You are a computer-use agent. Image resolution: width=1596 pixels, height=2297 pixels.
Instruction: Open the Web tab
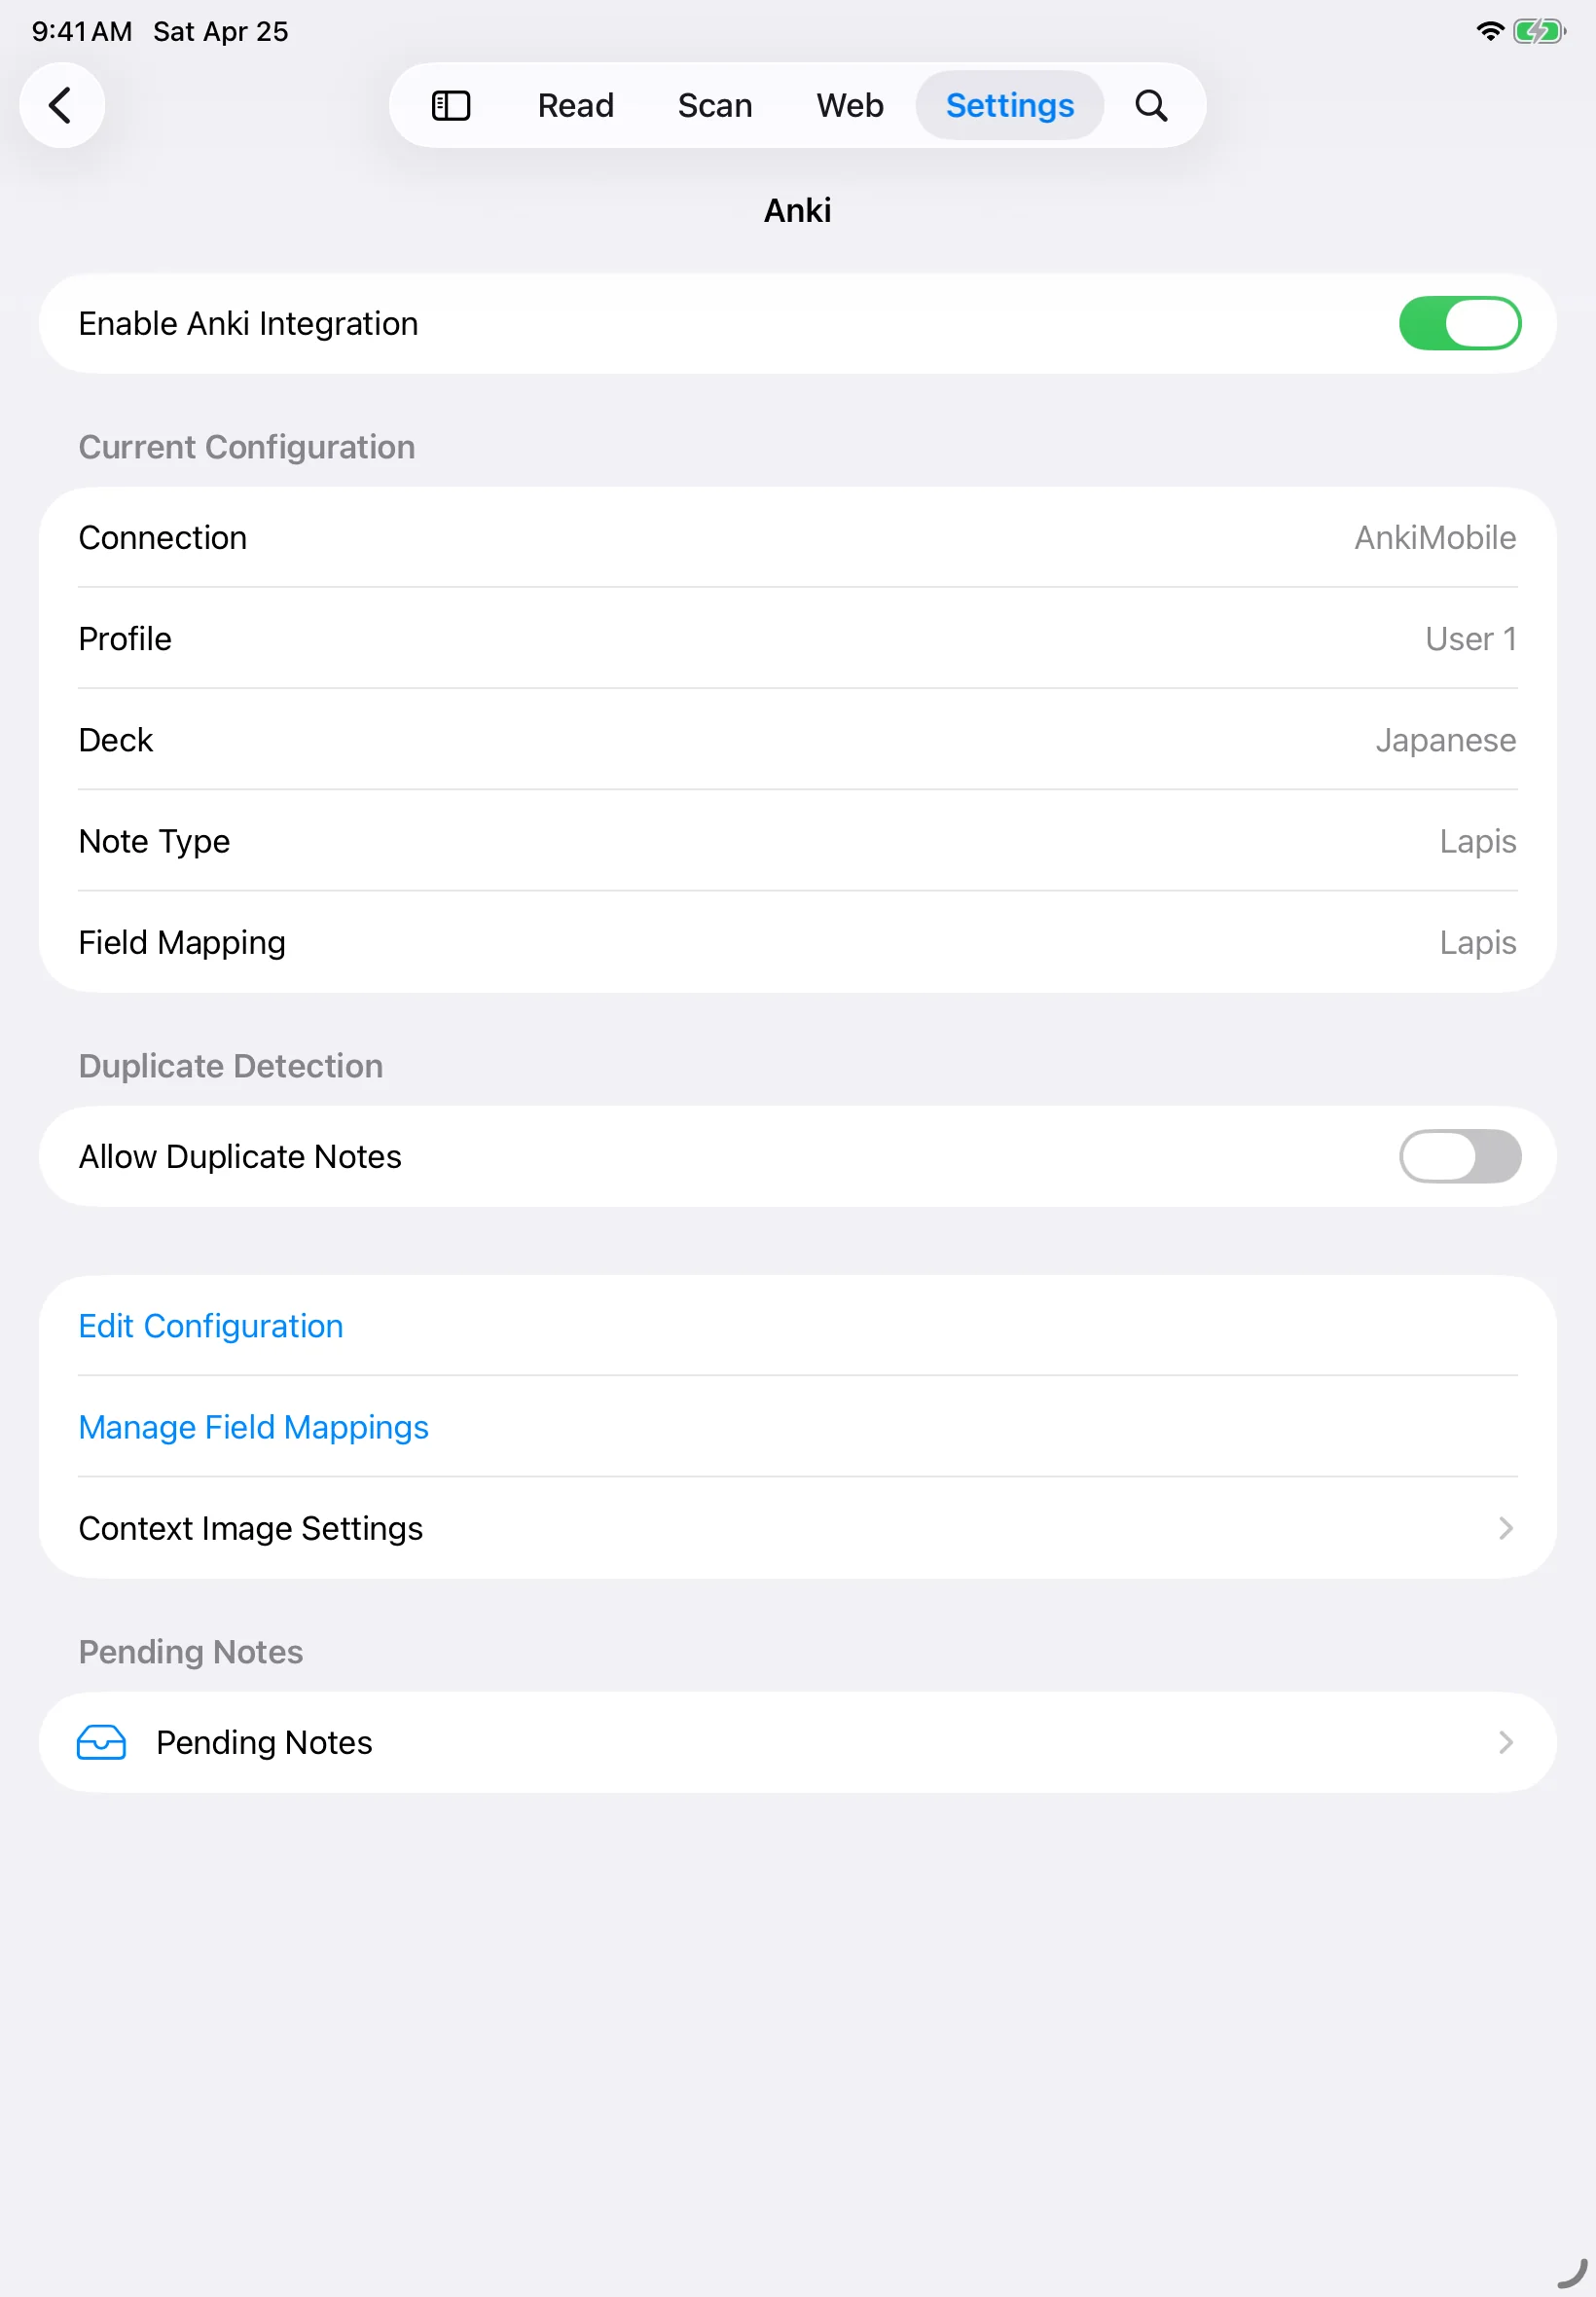tap(849, 105)
